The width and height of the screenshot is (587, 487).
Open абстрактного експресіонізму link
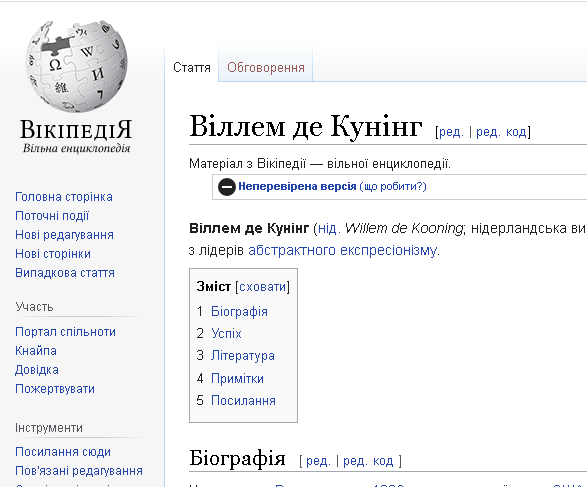pos(343,250)
